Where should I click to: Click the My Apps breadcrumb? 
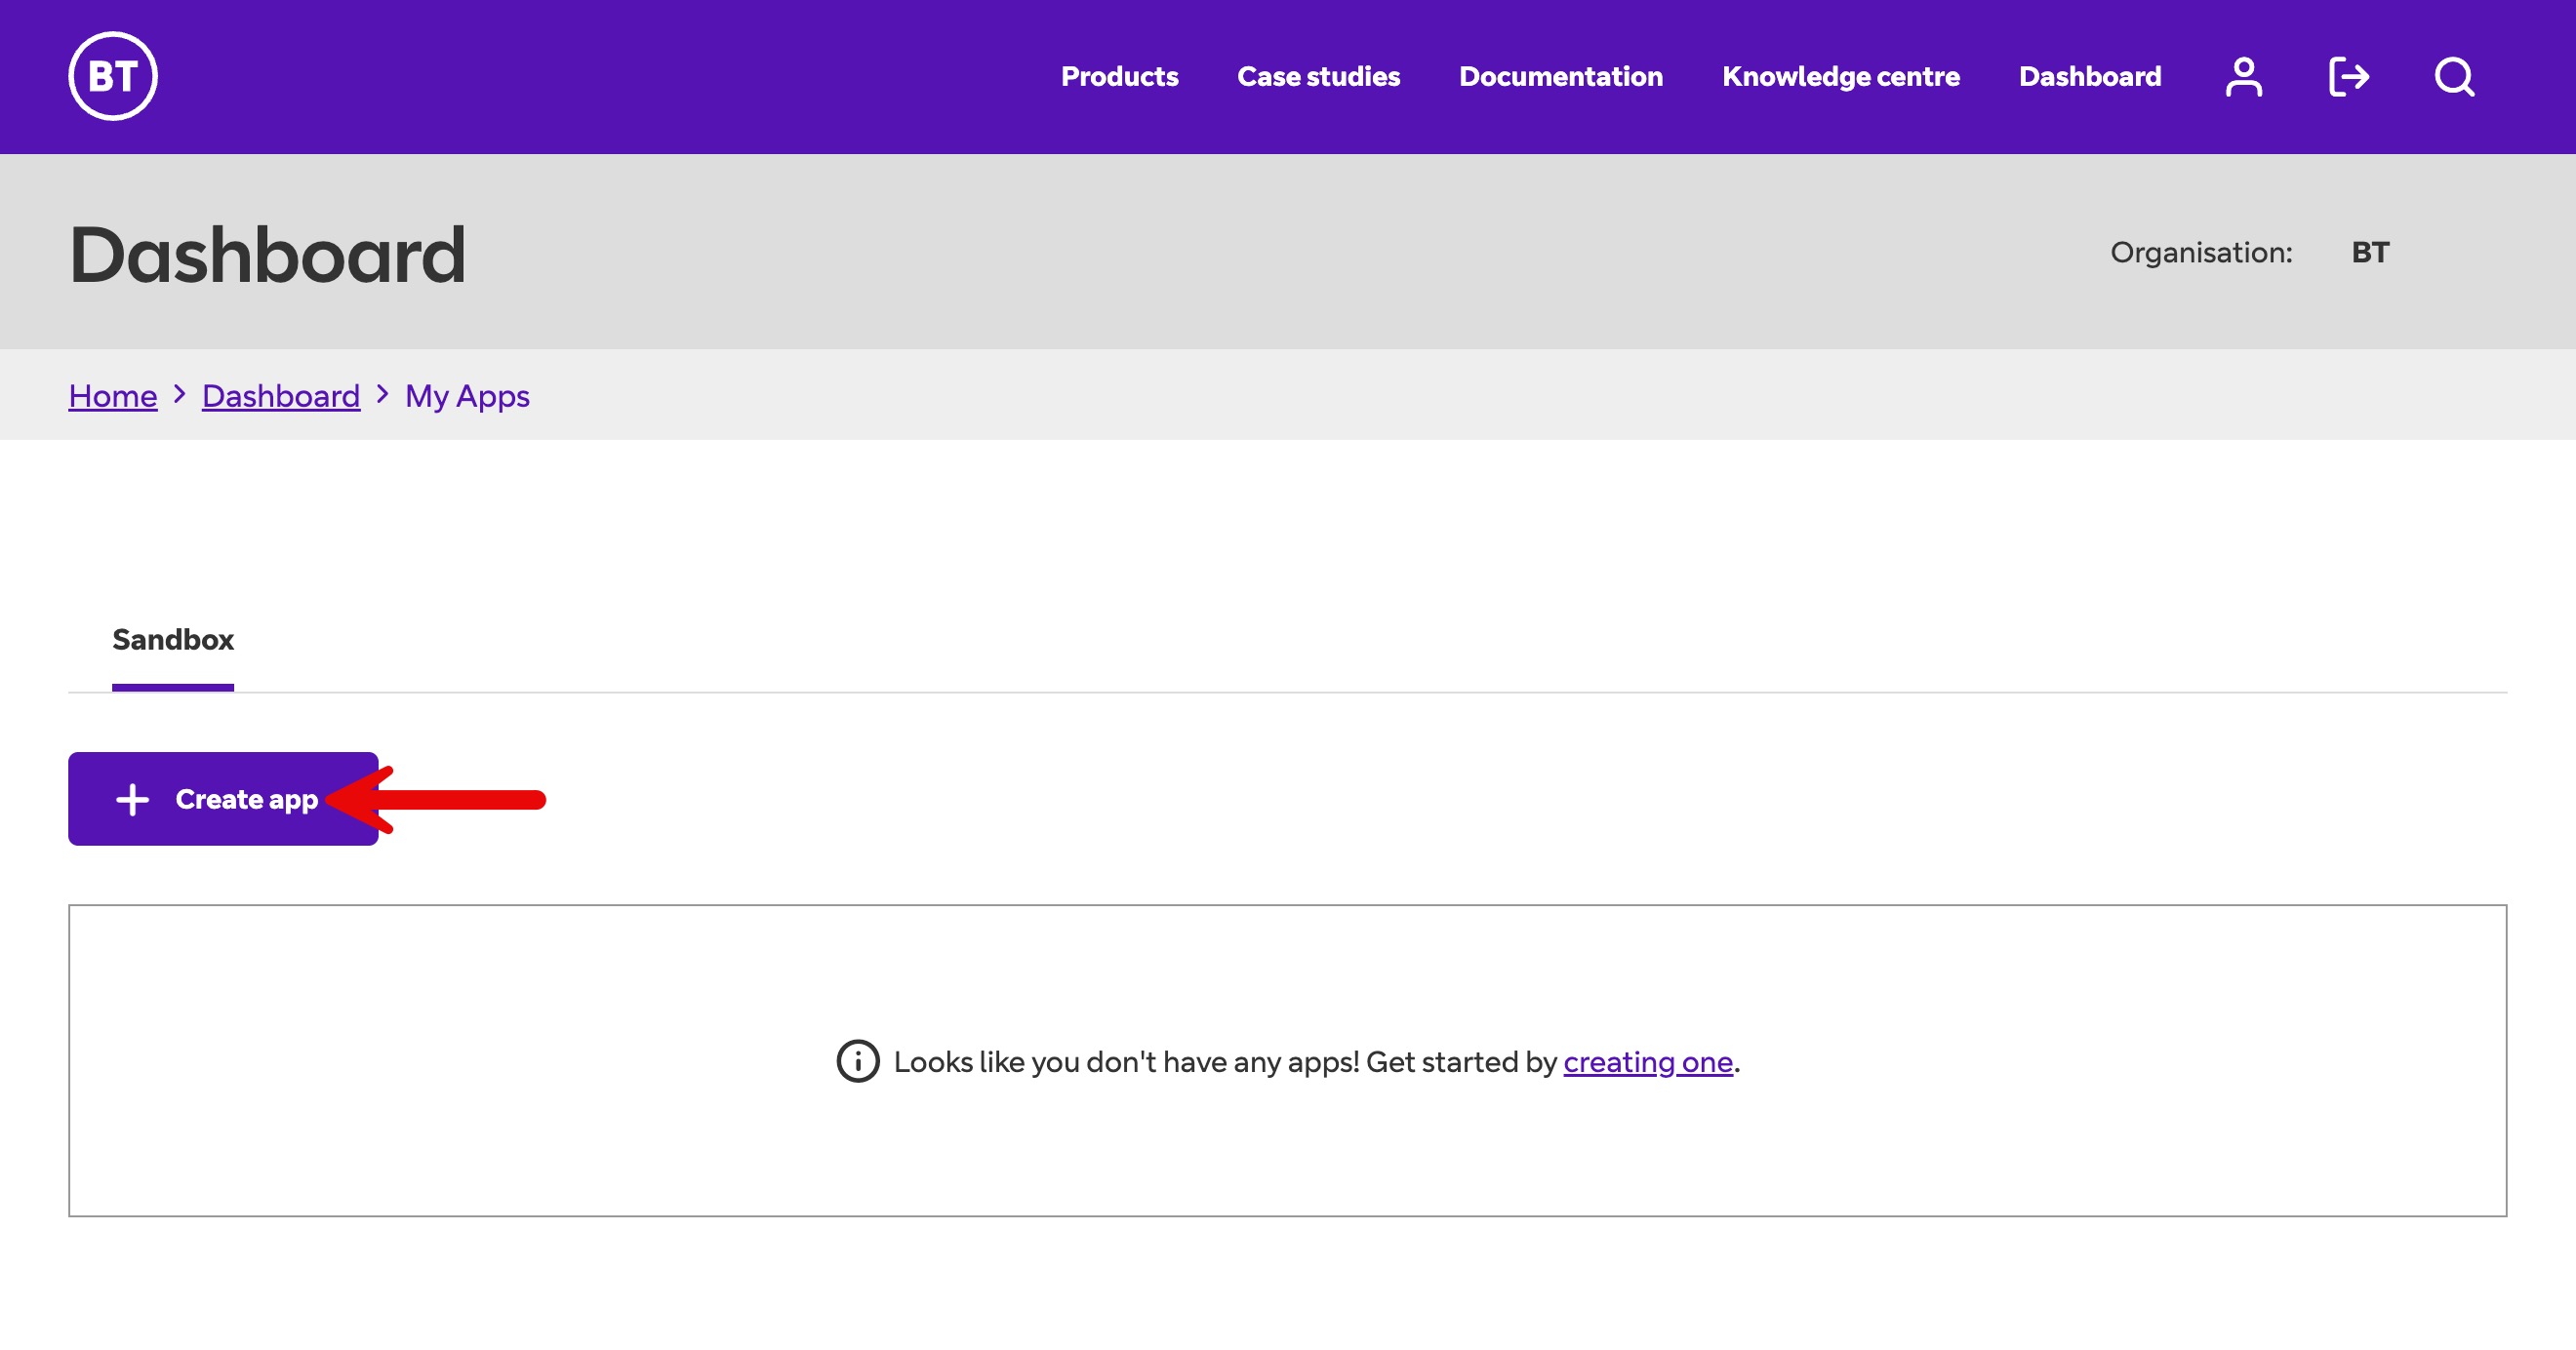[x=467, y=396]
